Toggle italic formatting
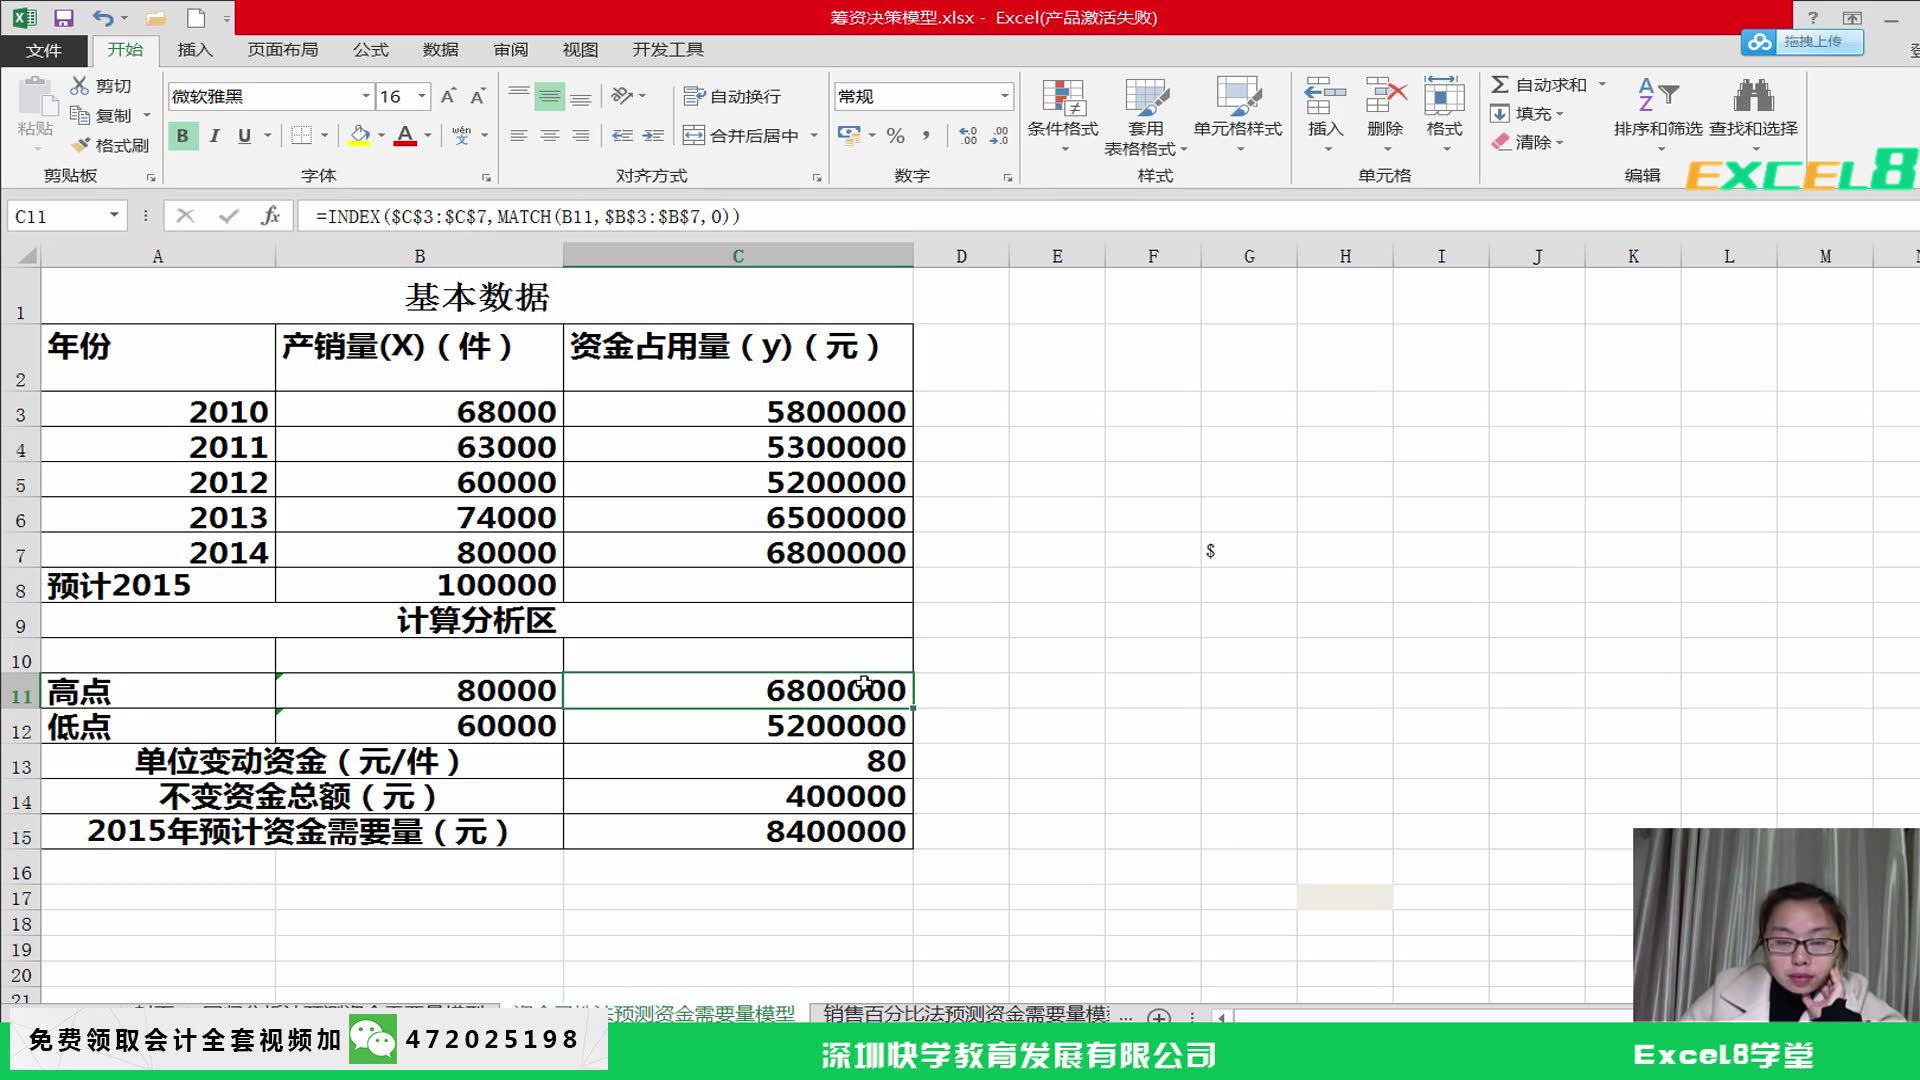This screenshot has width=1920, height=1080. (214, 135)
